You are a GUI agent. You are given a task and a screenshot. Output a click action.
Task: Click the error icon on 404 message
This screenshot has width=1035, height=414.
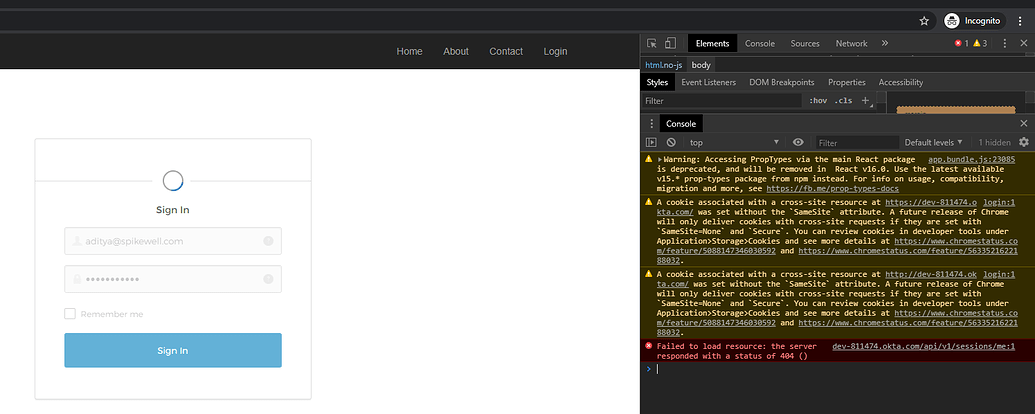[648, 346]
